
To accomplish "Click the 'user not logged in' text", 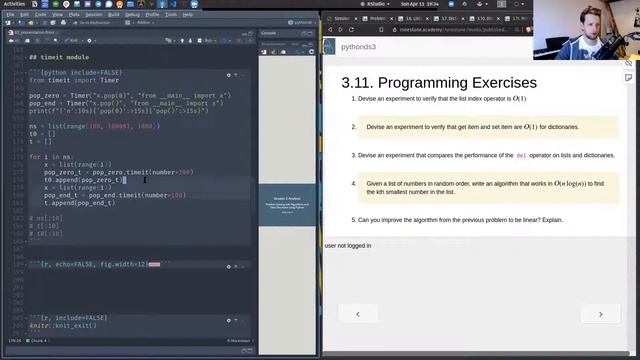I will point(348,246).
